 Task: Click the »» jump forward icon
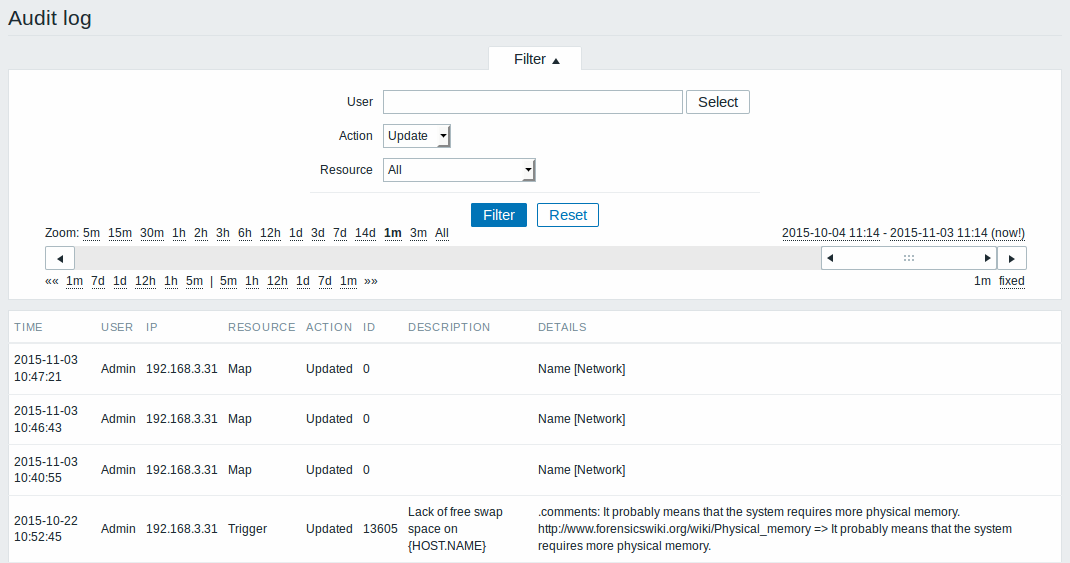tap(371, 281)
